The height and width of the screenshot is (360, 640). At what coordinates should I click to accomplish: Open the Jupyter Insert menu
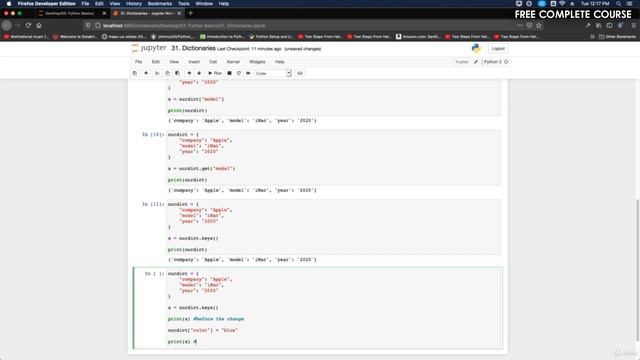(194, 62)
